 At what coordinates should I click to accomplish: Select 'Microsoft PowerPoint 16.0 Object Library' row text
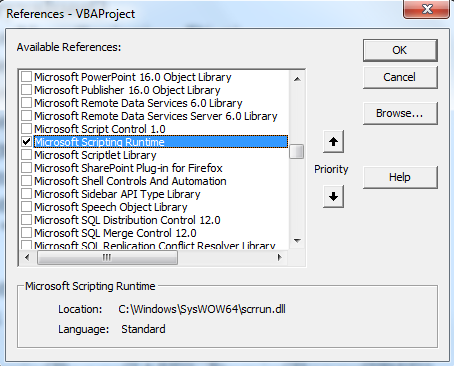(x=133, y=77)
